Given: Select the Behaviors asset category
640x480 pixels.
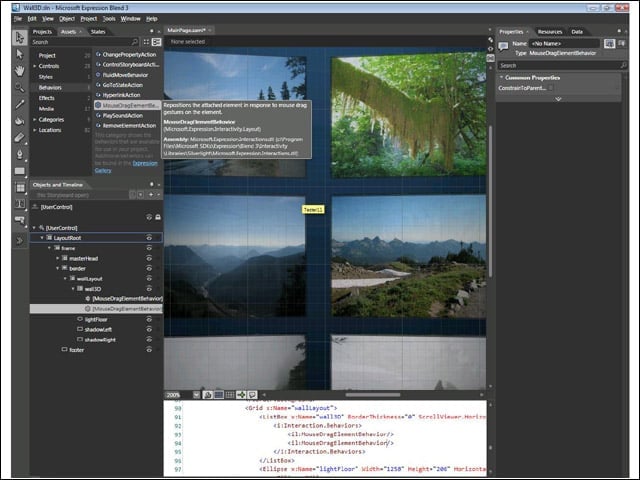Looking at the screenshot, I should (x=50, y=87).
